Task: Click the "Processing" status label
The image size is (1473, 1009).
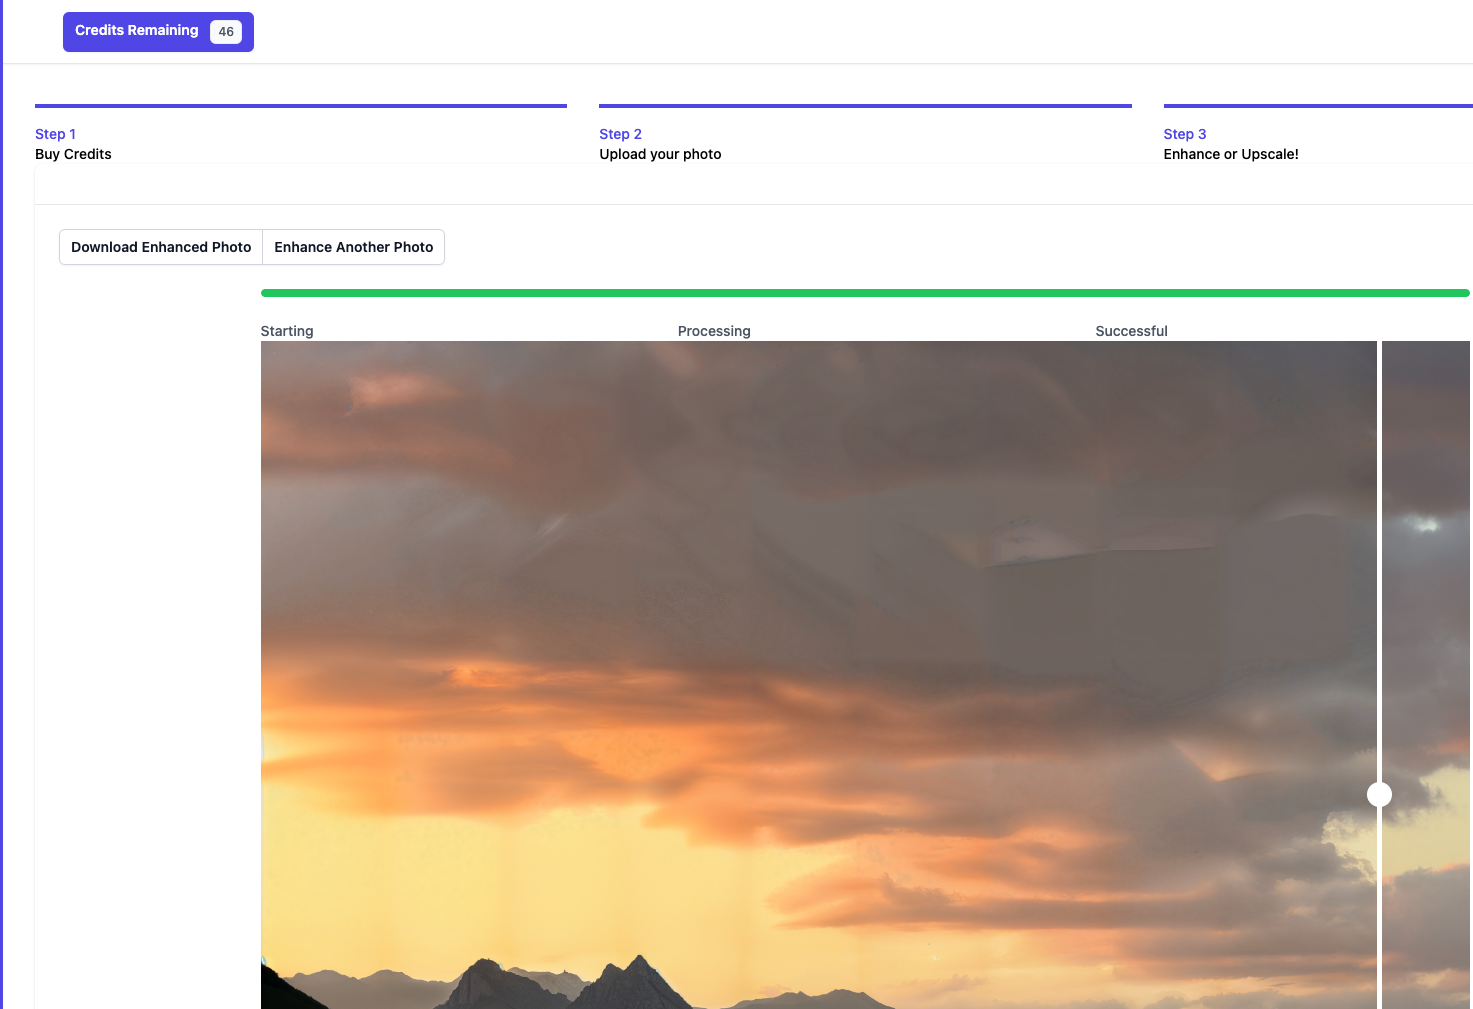Action: [x=713, y=331]
